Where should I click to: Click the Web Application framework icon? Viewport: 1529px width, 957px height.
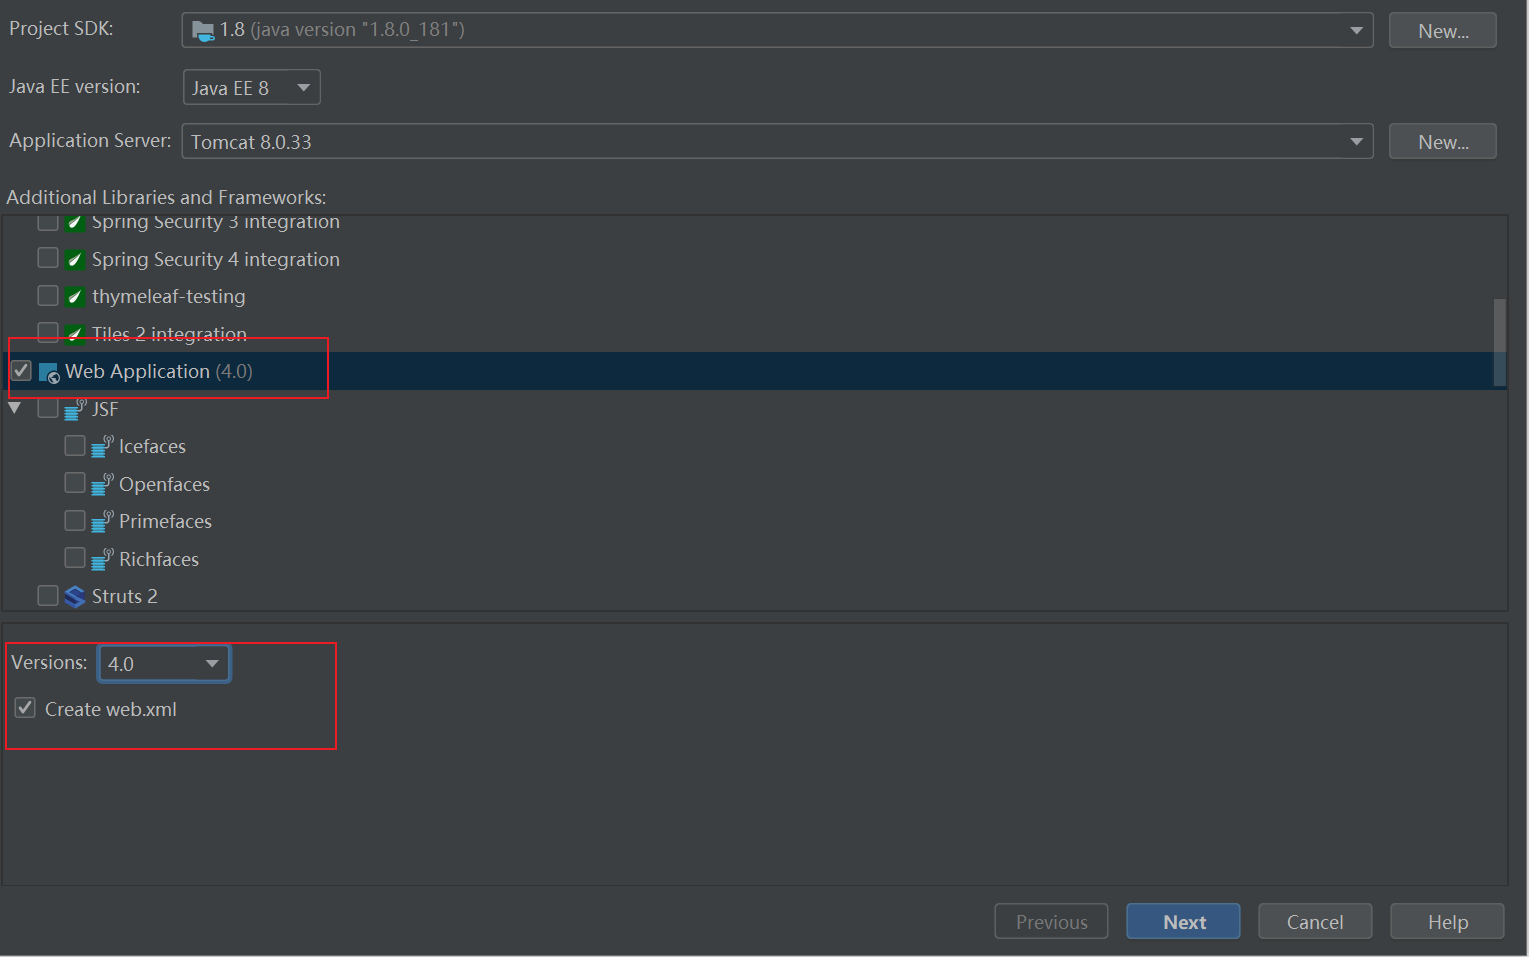[x=49, y=373]
